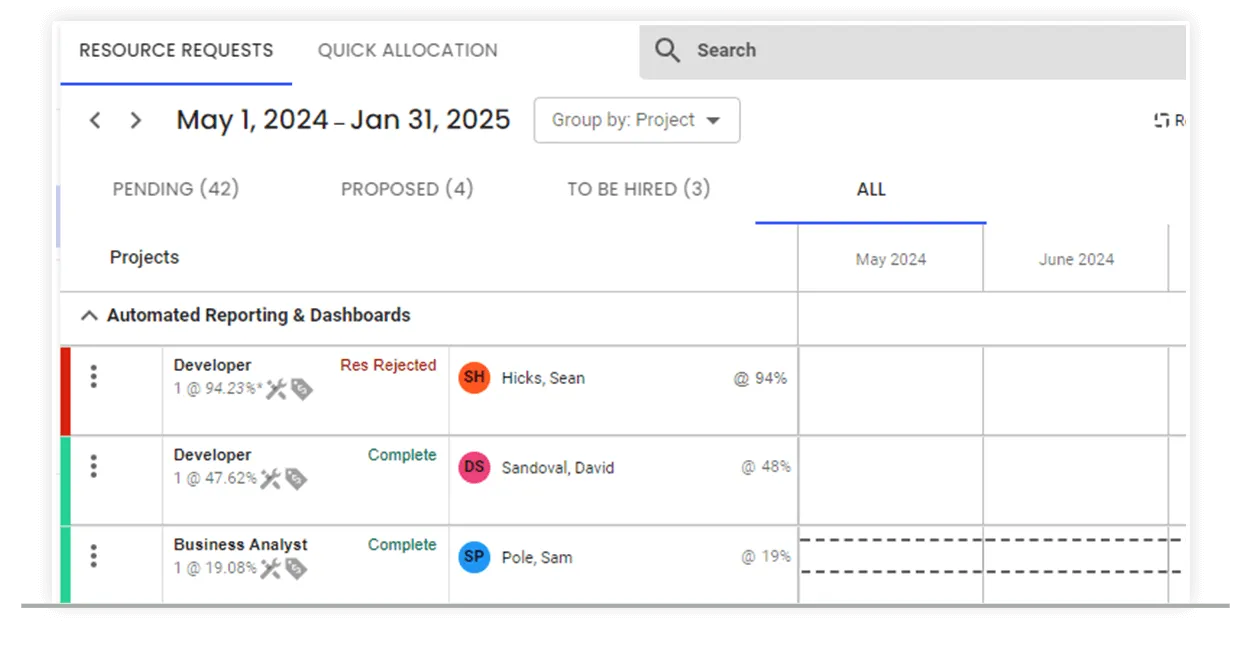Select the Pending (42) tab
The height and width of the screenshot is (652, 1250).
[x=176, y=189]
